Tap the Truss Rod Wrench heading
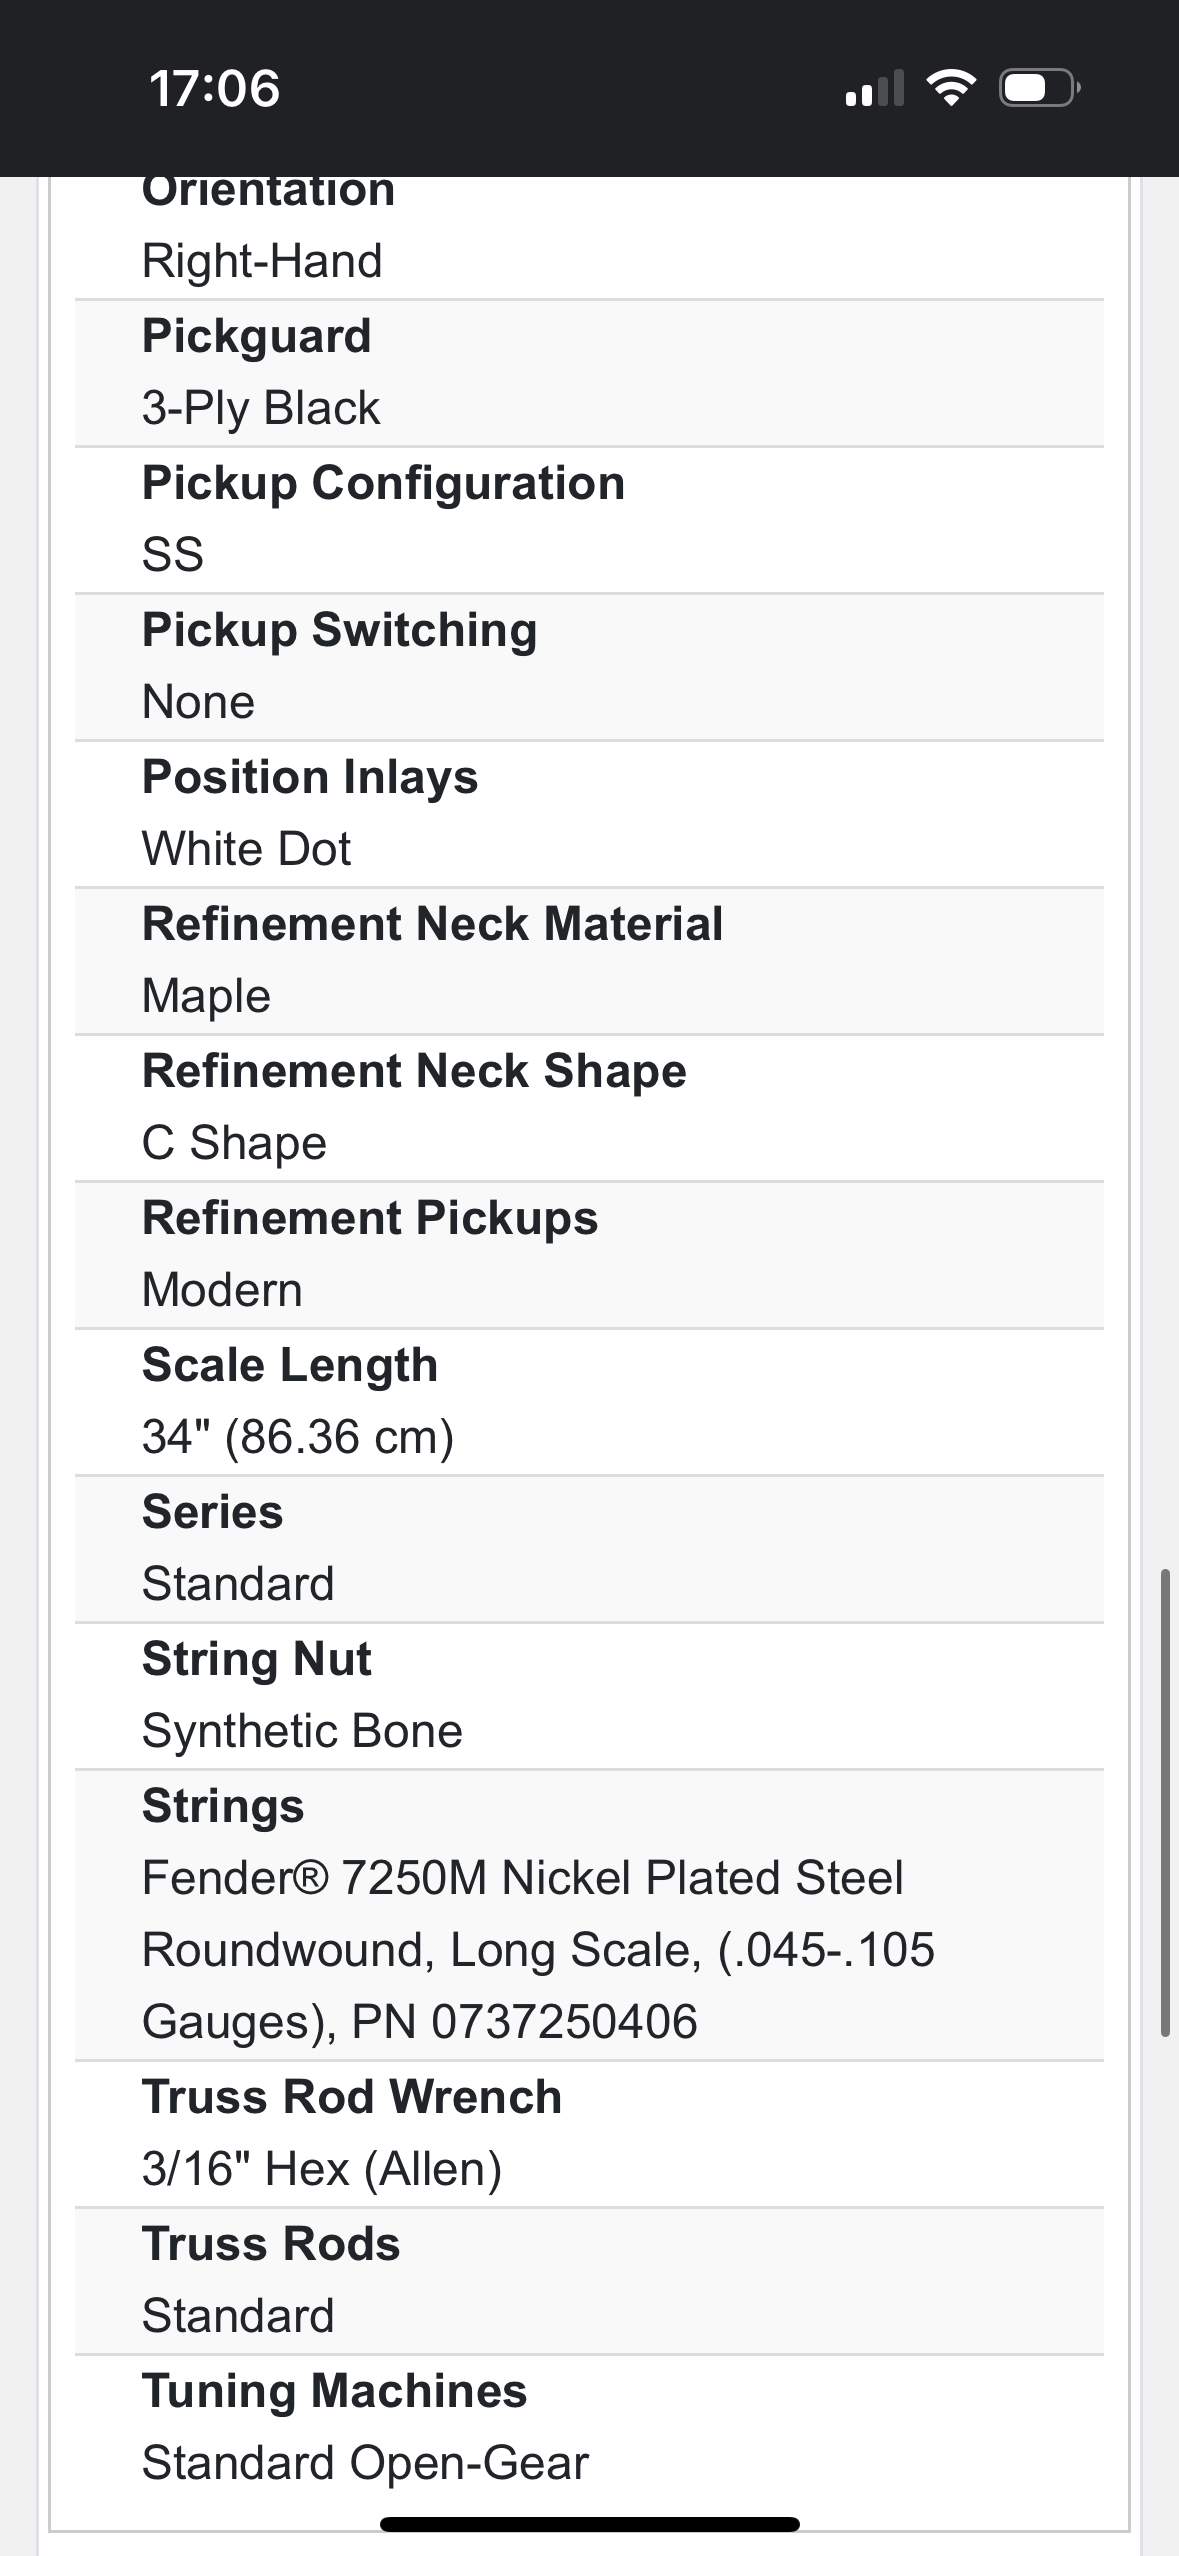1179x2556 pixels. 351,2097
